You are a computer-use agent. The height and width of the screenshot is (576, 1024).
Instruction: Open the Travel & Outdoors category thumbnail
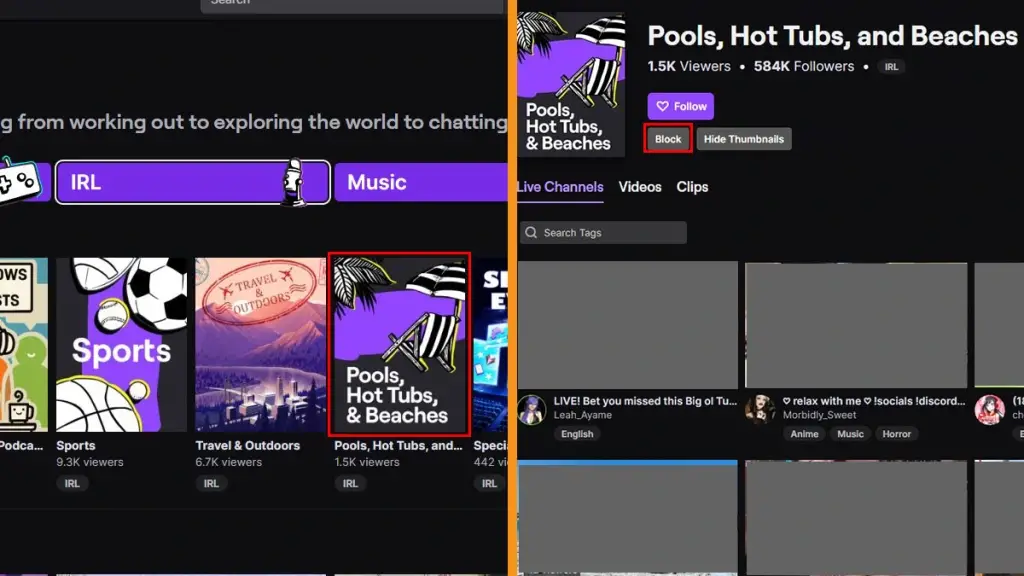point(261,345)
